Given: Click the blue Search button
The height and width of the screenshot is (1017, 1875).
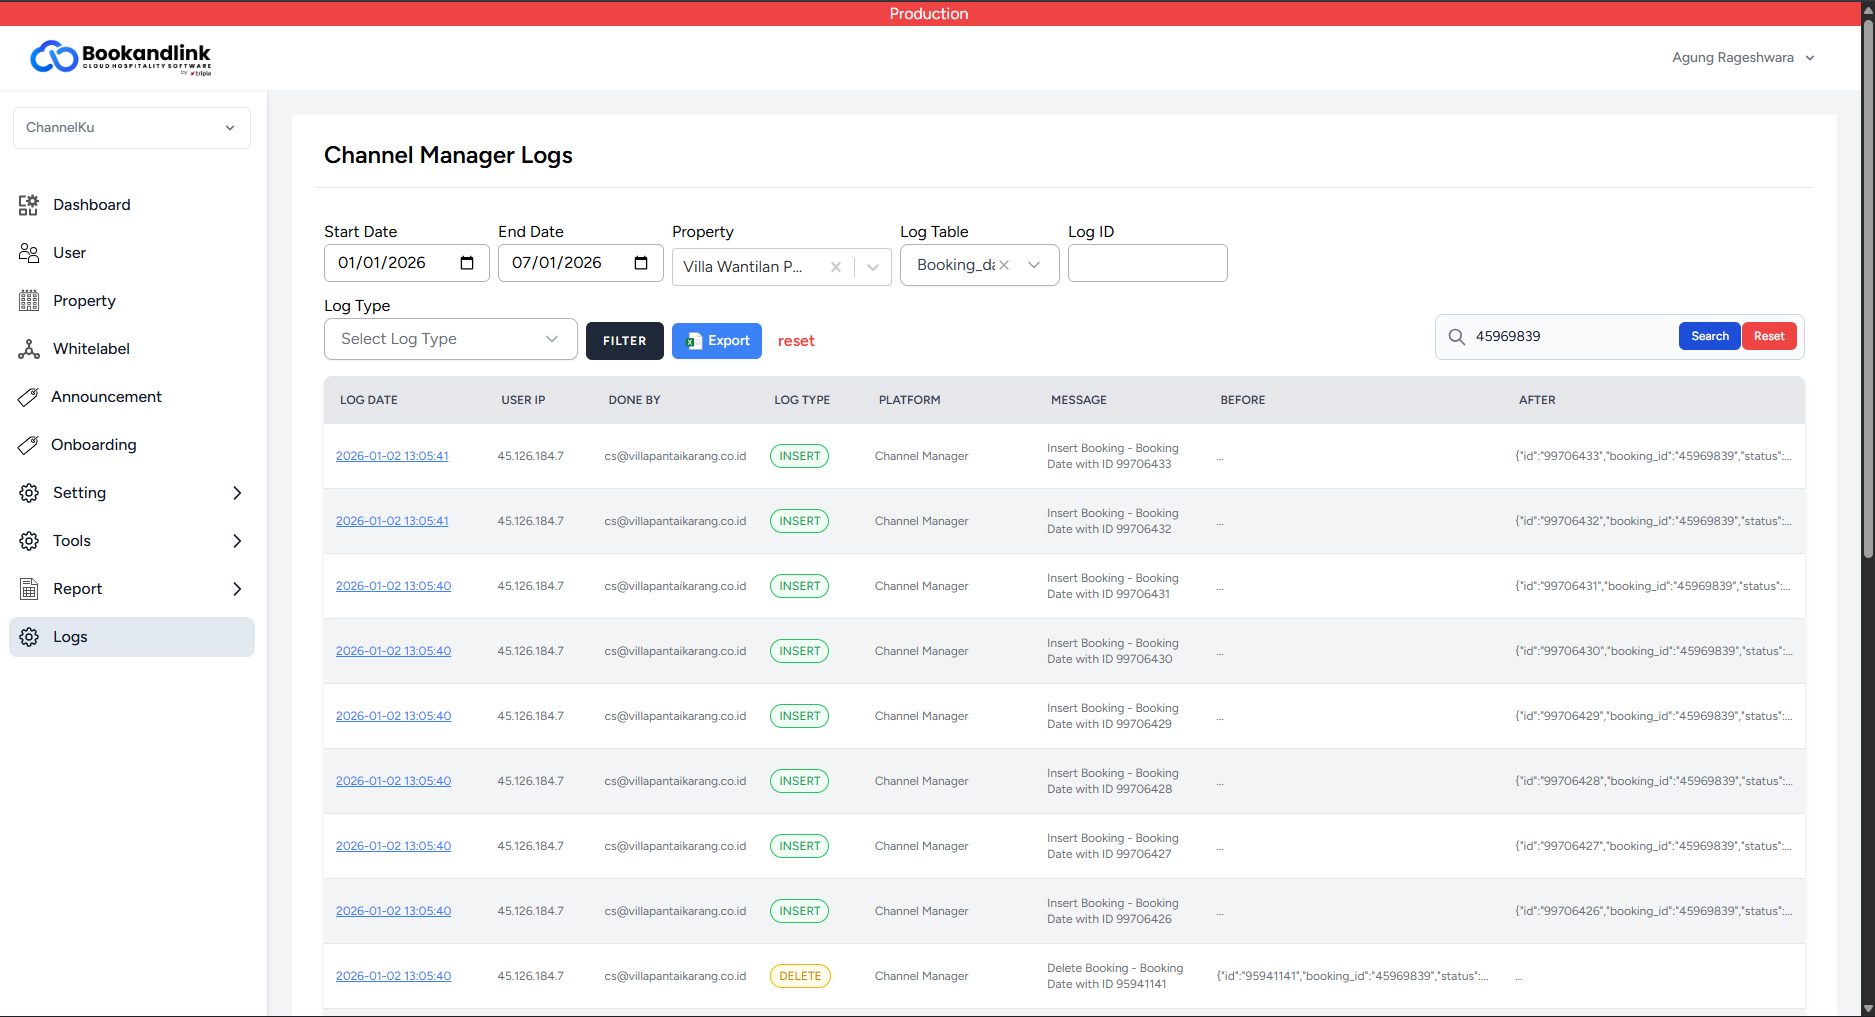Looking at the screenshot, I should pyautogui.click(x=1710, y=336).
